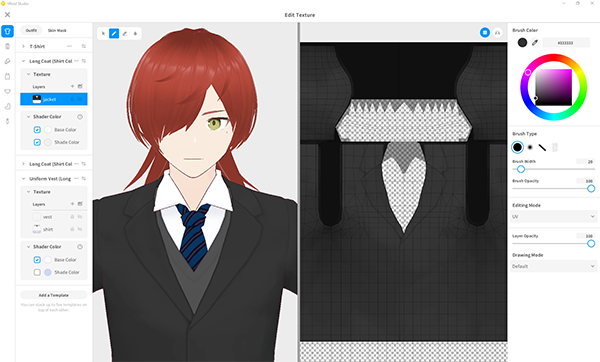
Task: Click the Add a Template button
Action: pyautogui.click(x=54, y=295)
